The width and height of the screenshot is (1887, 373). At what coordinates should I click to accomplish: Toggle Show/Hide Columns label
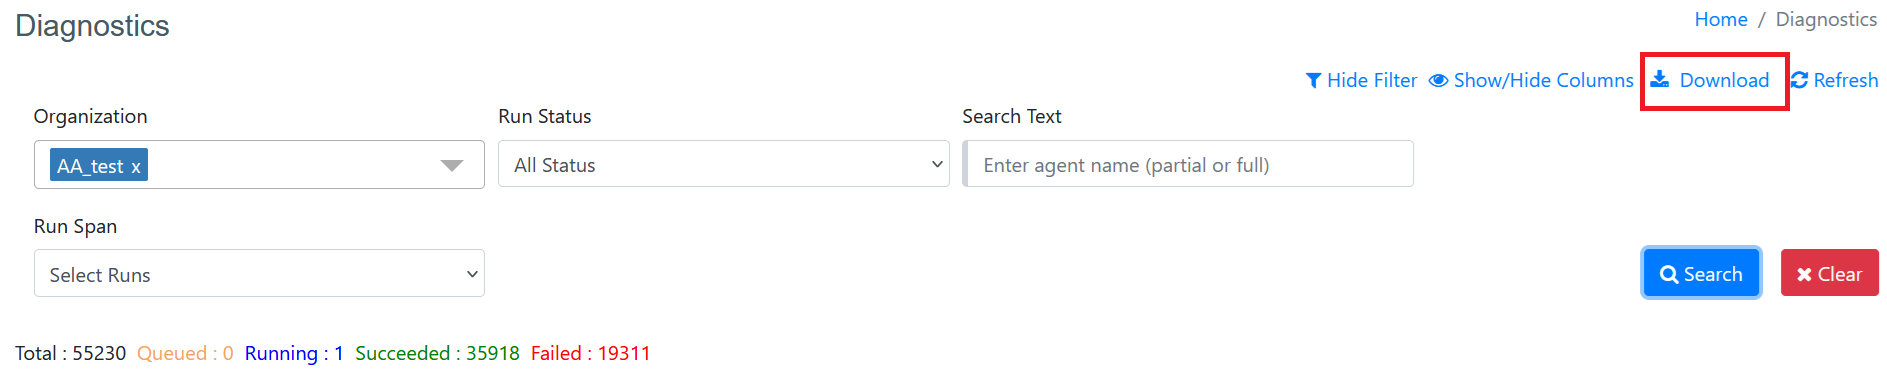point(1543,81)
